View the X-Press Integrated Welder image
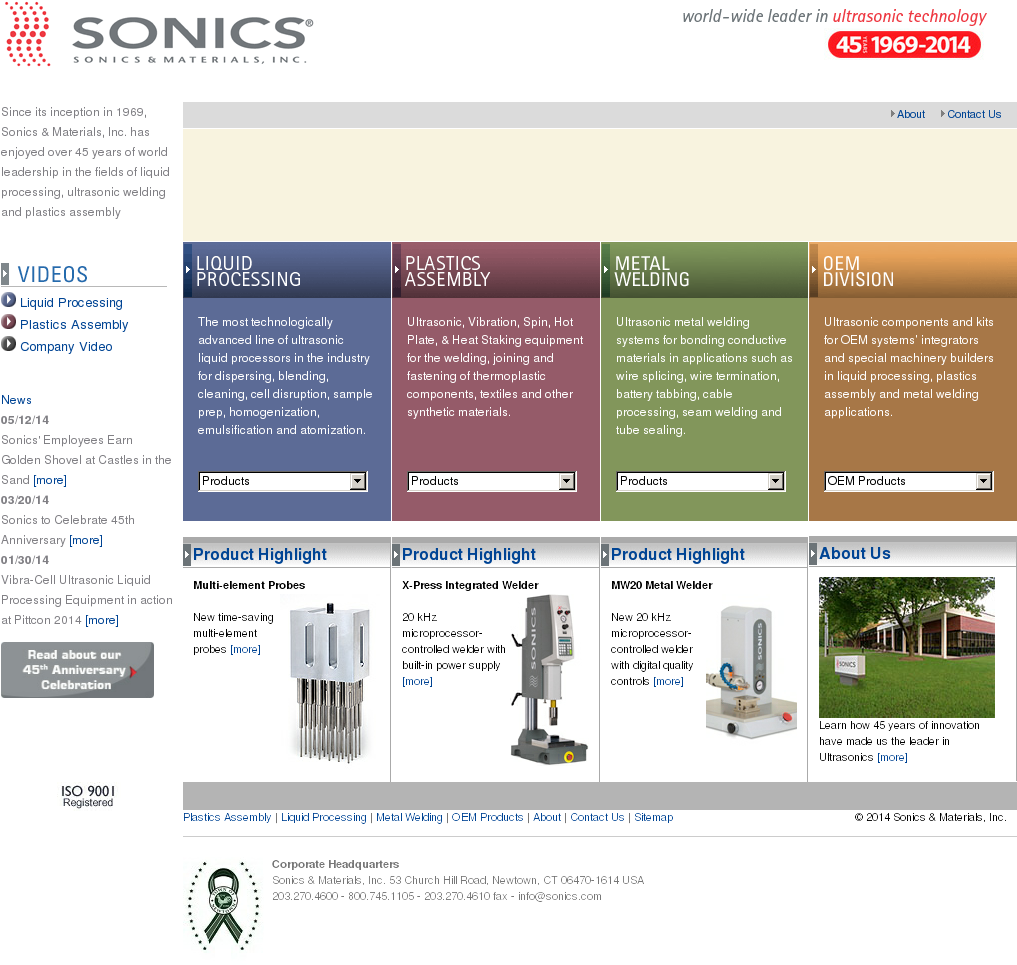Screen dimensions: 1017x965 (x=549, y=680)
